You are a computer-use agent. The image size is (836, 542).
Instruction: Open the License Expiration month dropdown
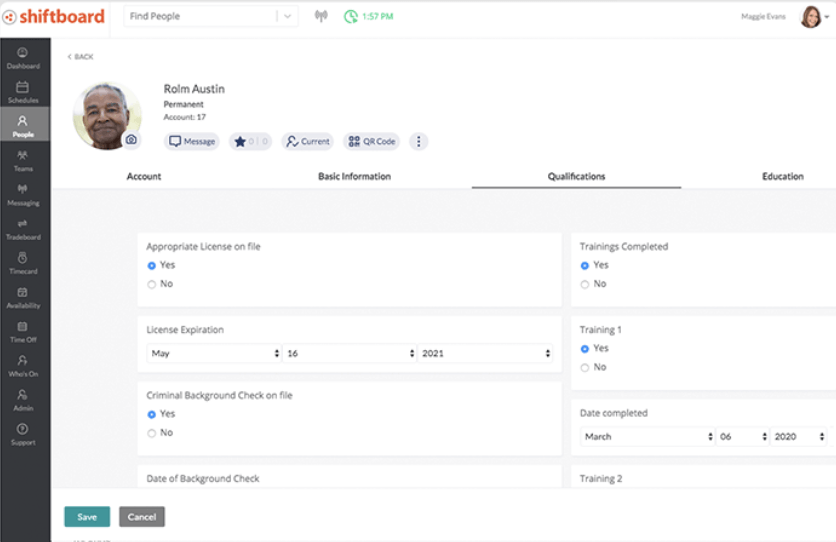pos(214,353)
